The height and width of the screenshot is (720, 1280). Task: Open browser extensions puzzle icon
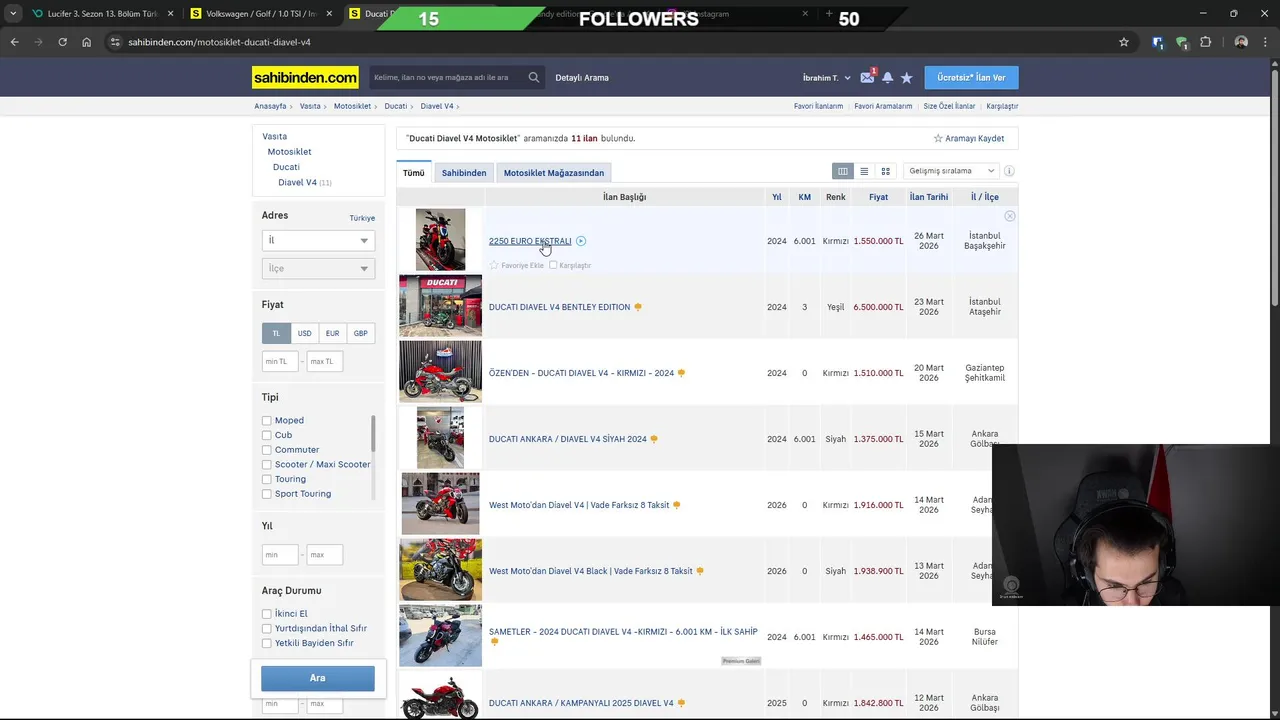1205,42
